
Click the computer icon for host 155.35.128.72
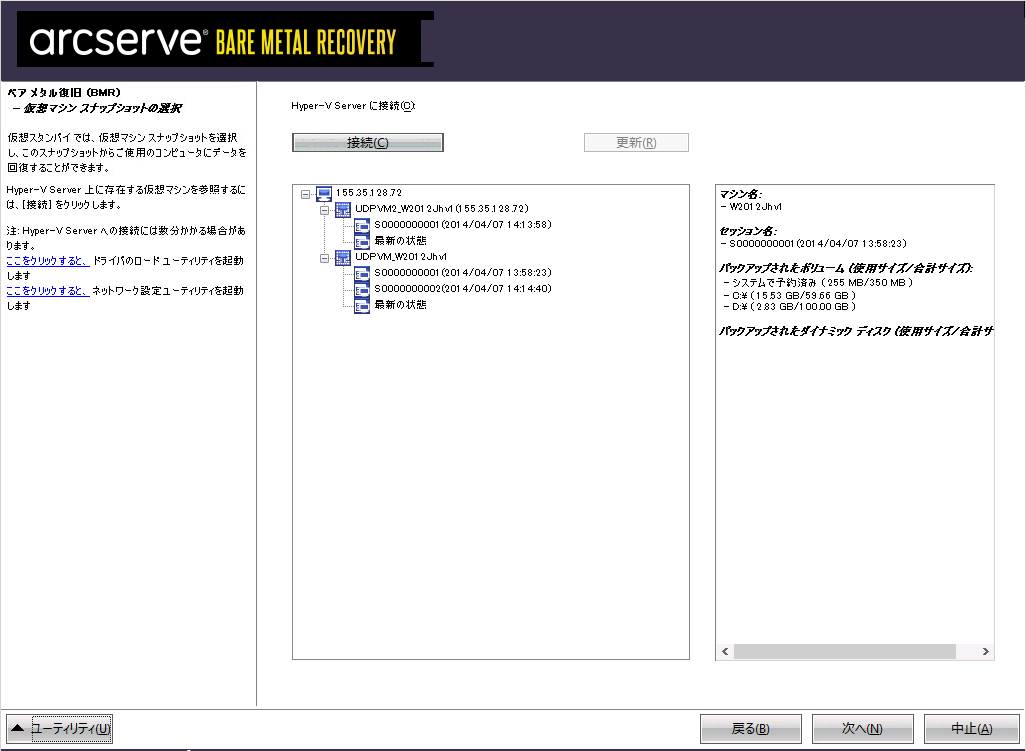(324, 194)
